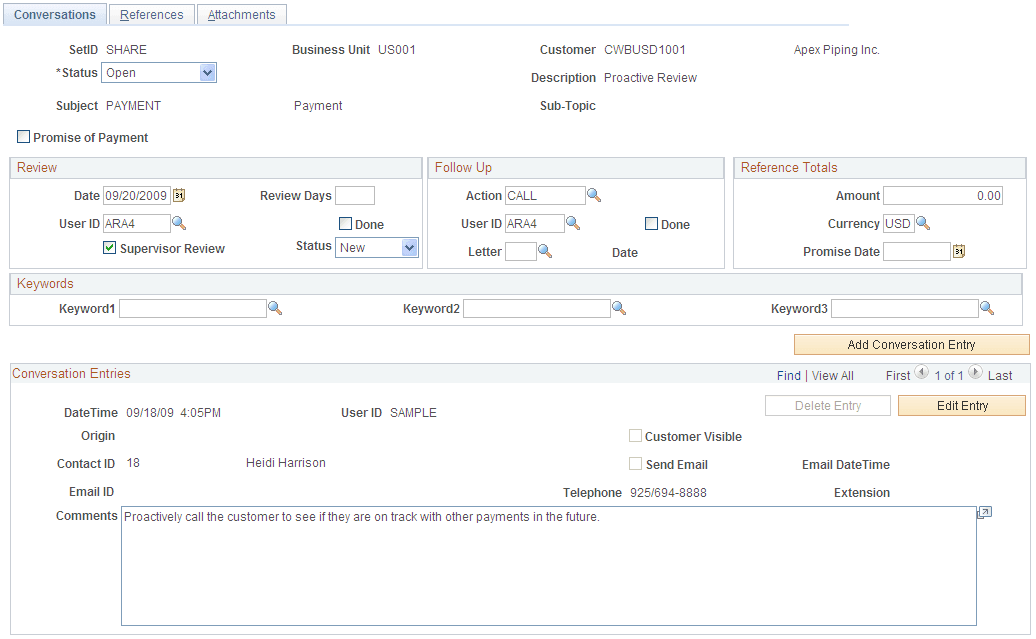Uncheck the Supervisor Review checkbox
This screenshot has height=639, width=1036.
tap(109, 248)
